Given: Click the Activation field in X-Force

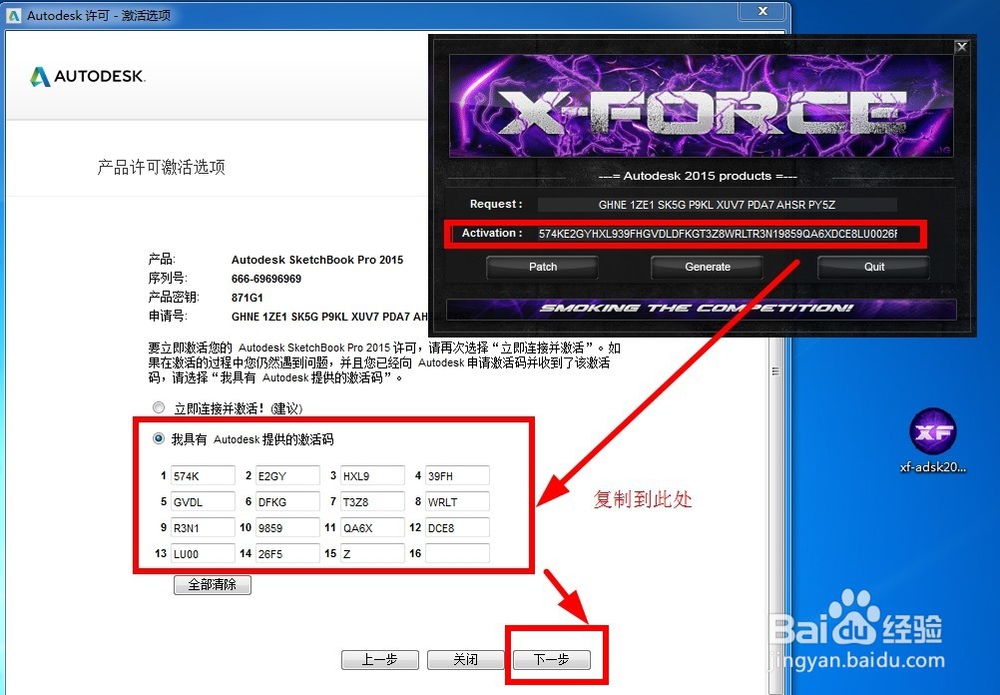Looking at the screenshot, I should [718, 234].
